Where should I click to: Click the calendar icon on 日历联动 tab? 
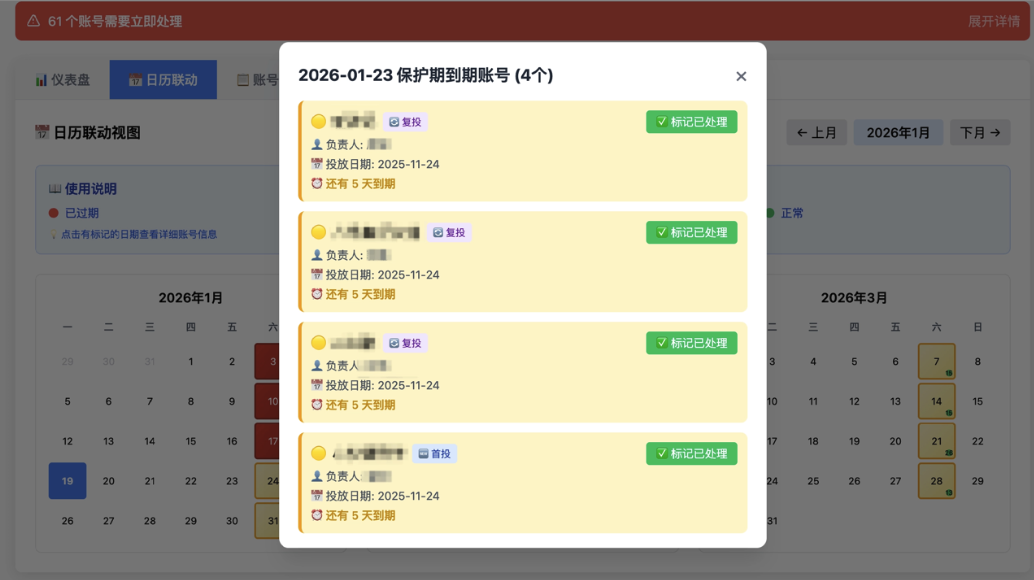(x=134, y=78)
